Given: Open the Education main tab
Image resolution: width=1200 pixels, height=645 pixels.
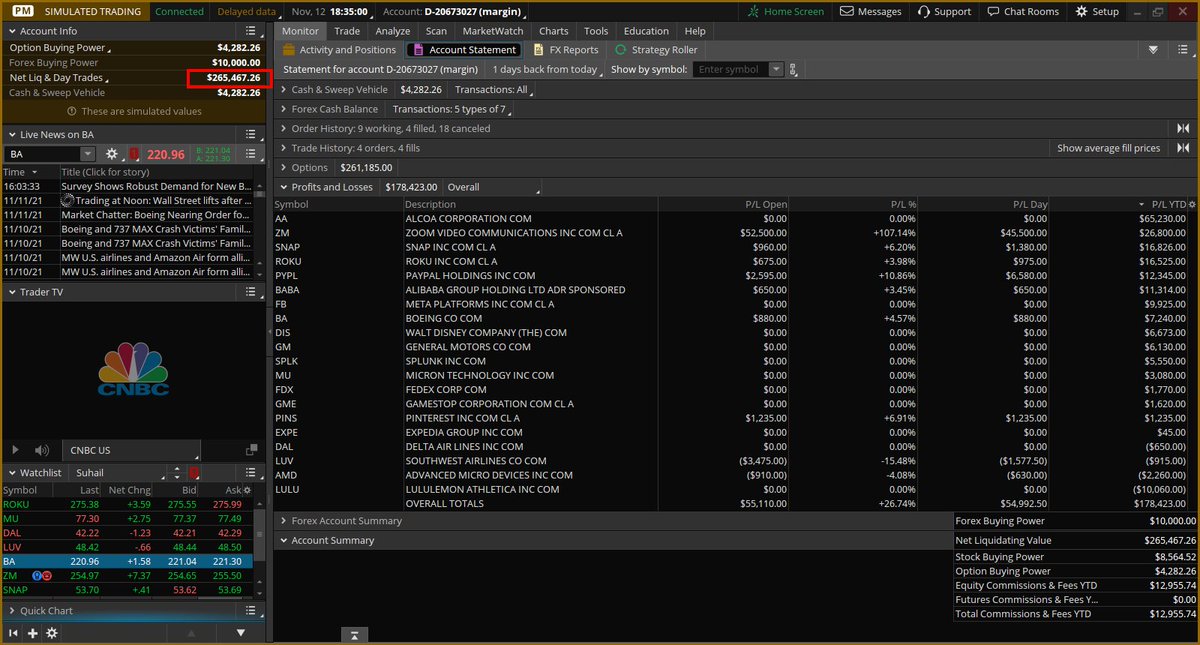Looking at the screenshot, I should 646,31.
